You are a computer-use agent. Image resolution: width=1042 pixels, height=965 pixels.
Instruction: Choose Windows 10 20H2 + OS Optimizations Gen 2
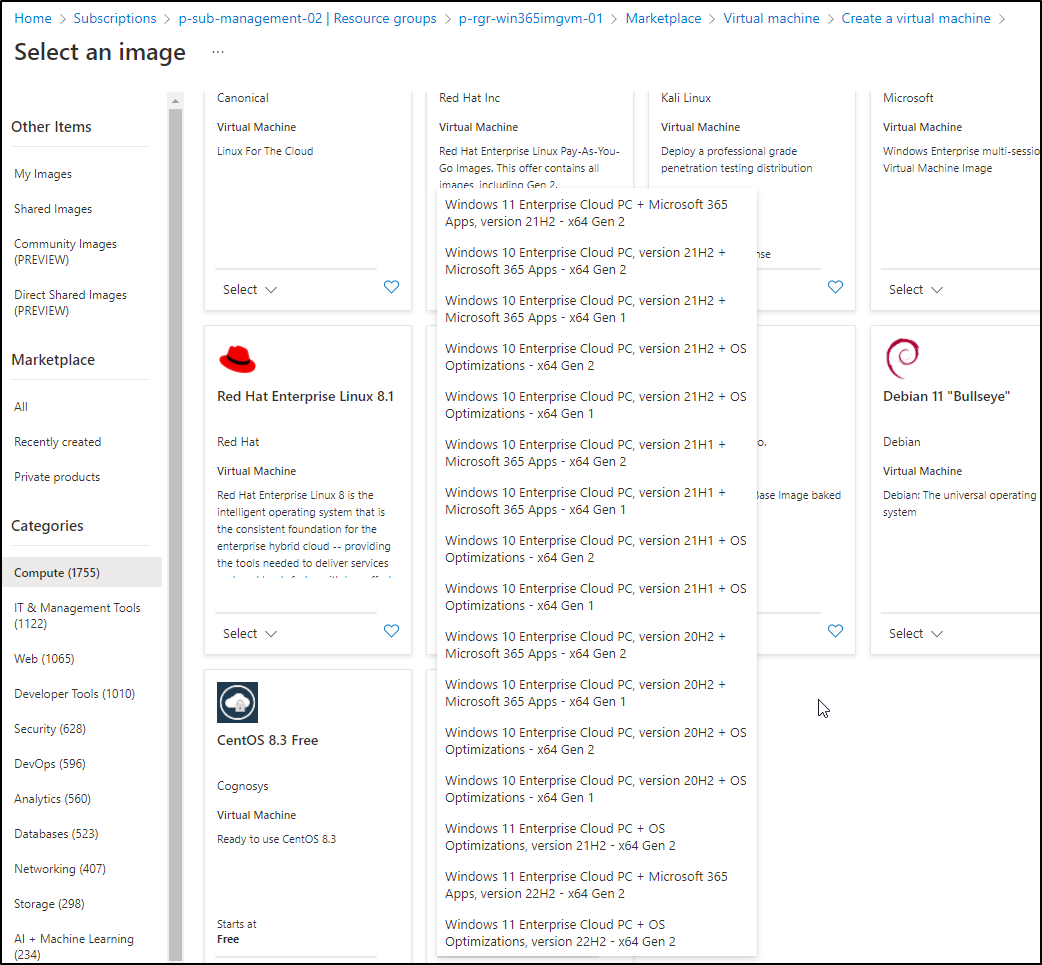coord(596,741)
